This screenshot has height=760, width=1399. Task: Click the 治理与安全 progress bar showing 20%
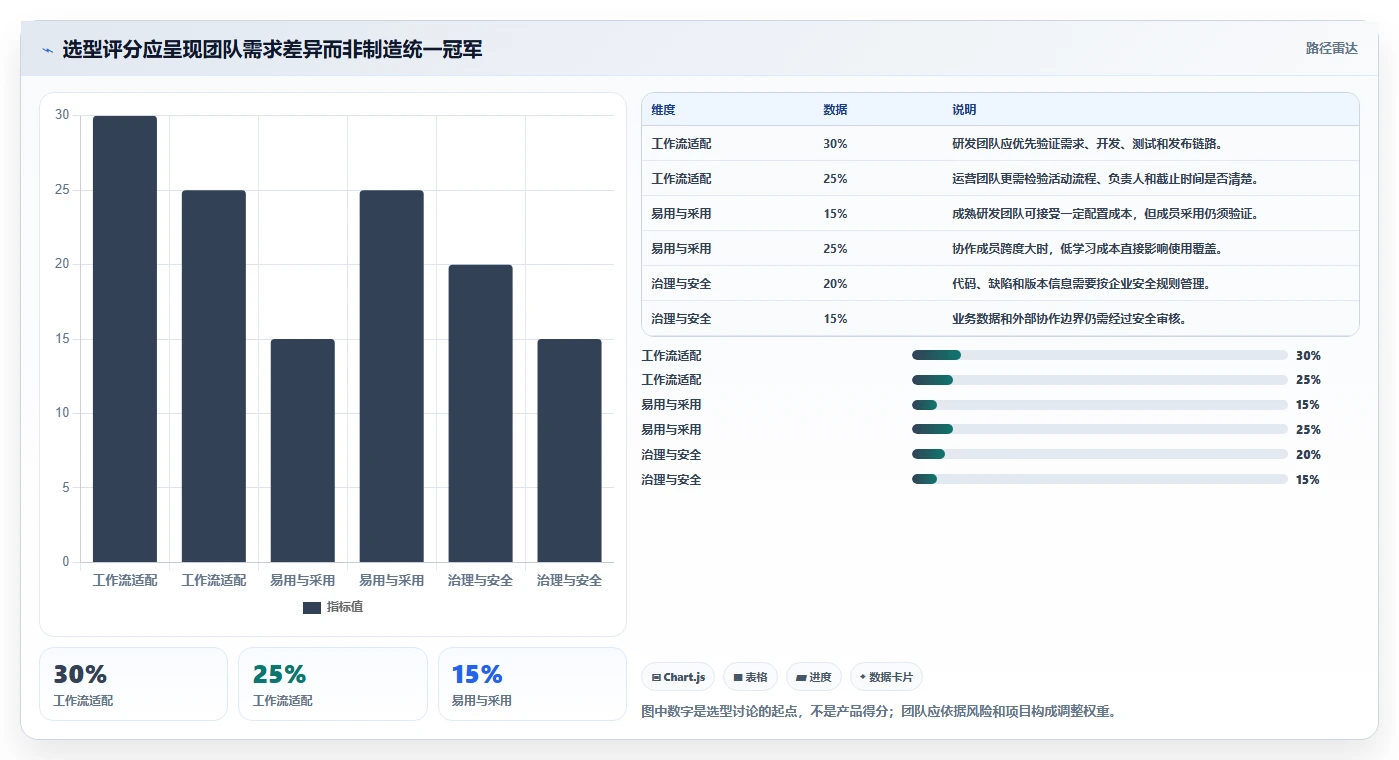(1099, 455)
